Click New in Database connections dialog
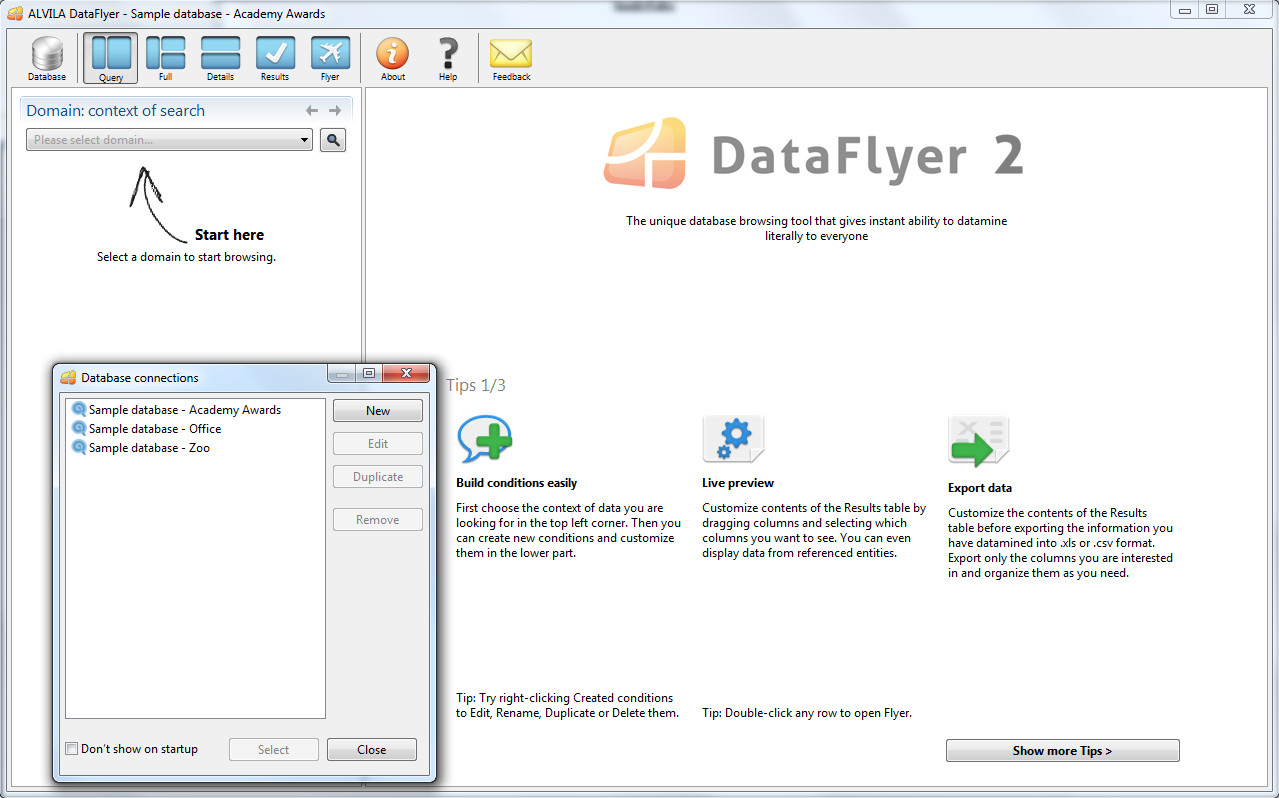 (378, 411)
